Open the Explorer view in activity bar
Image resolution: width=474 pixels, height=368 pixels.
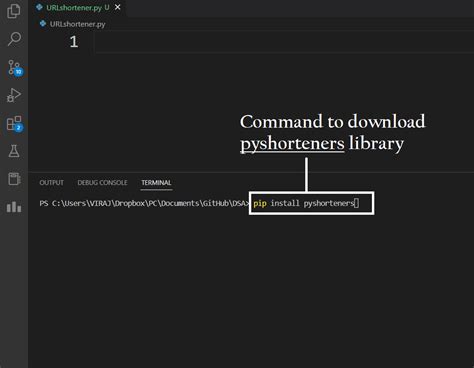(14, 11)
